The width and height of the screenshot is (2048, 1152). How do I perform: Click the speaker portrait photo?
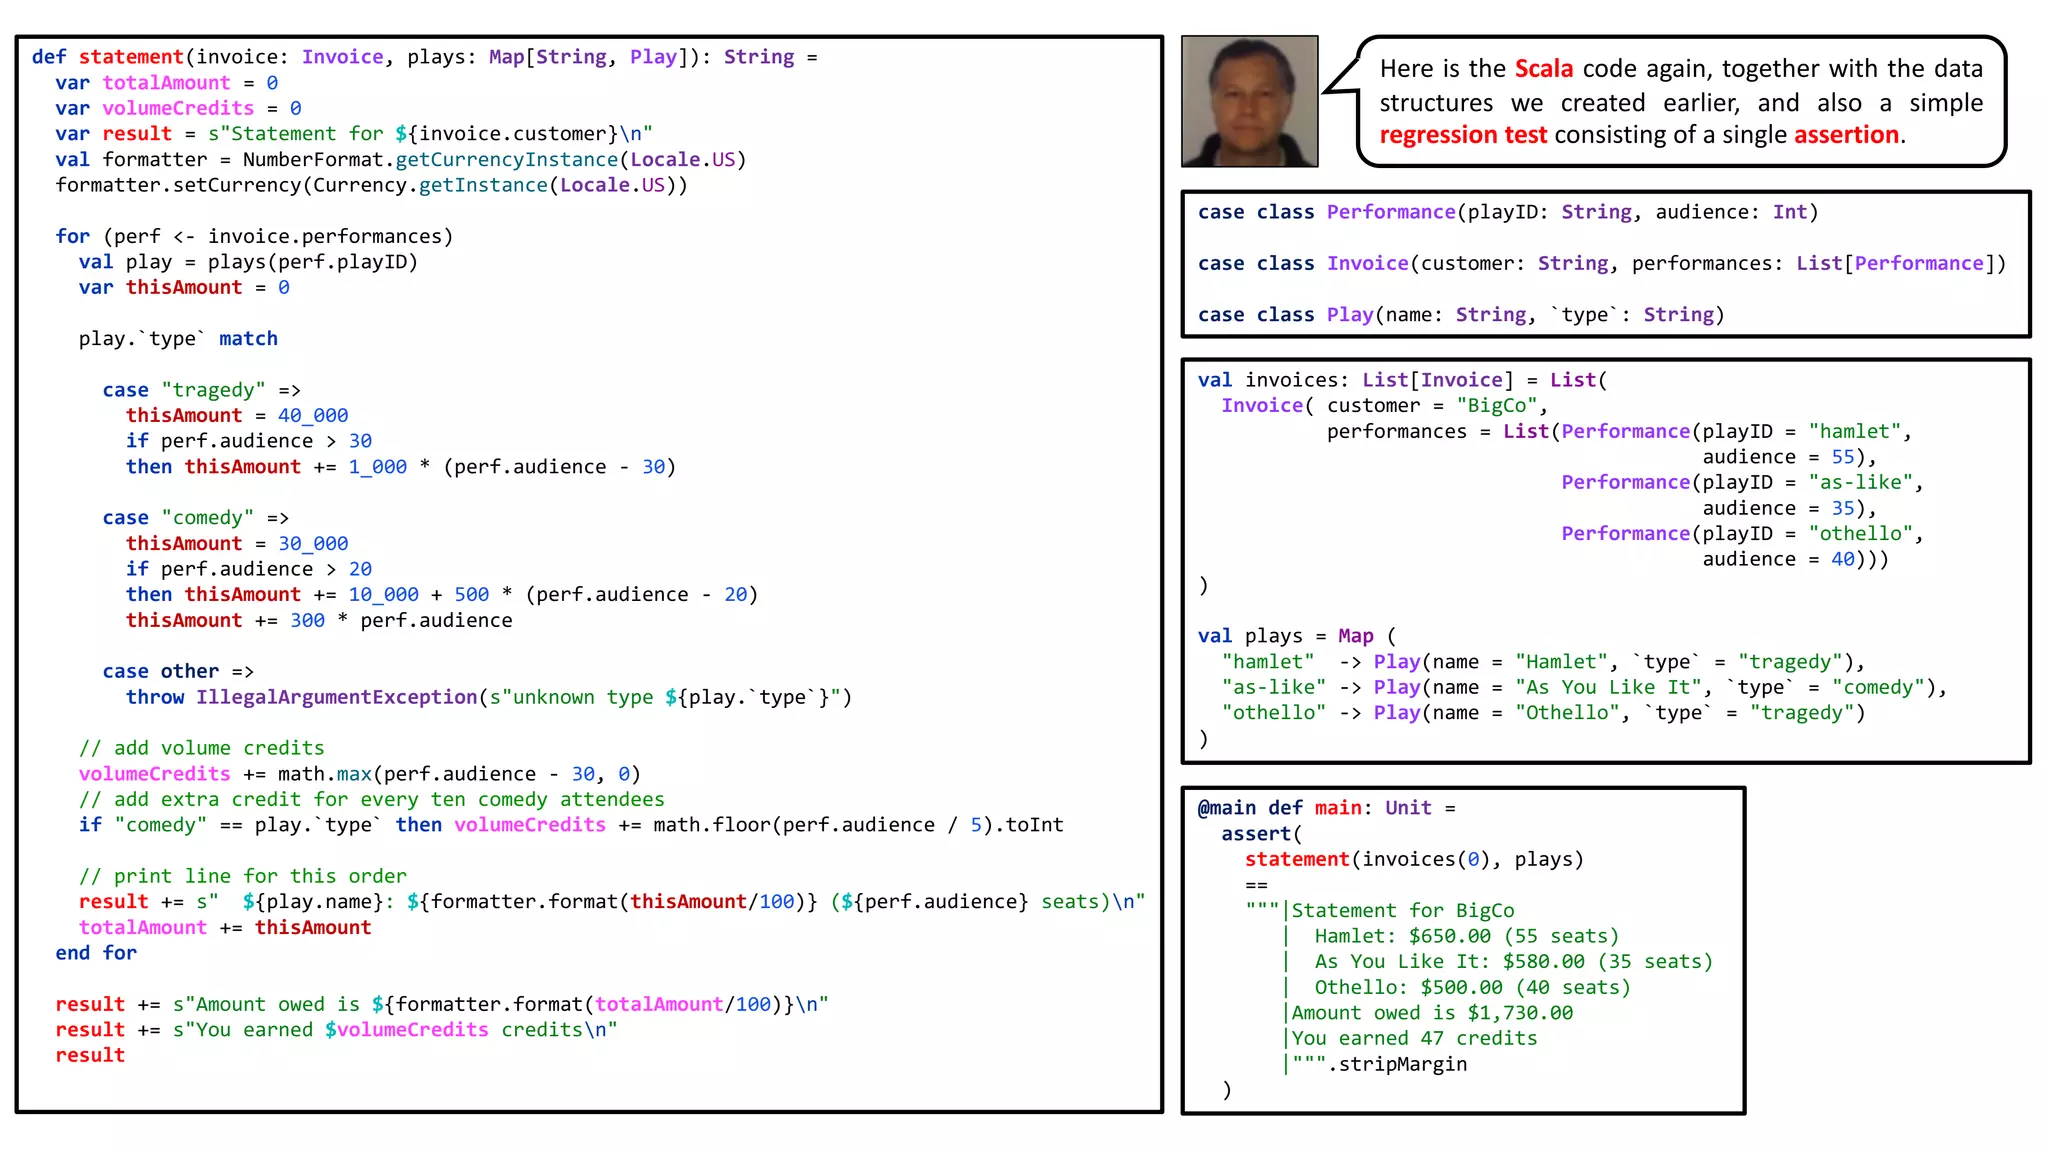pyautogui.click(x=1249, y=101)
